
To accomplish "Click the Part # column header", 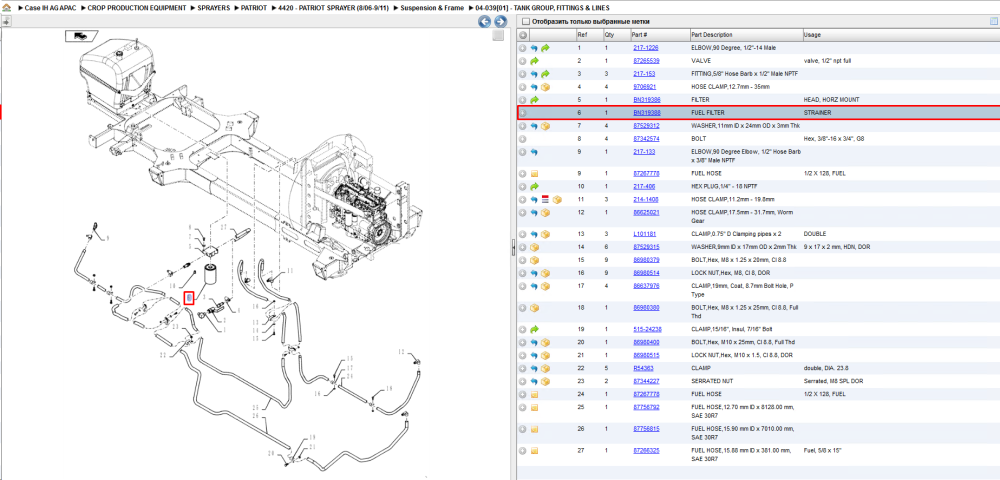I will (659, 34).
